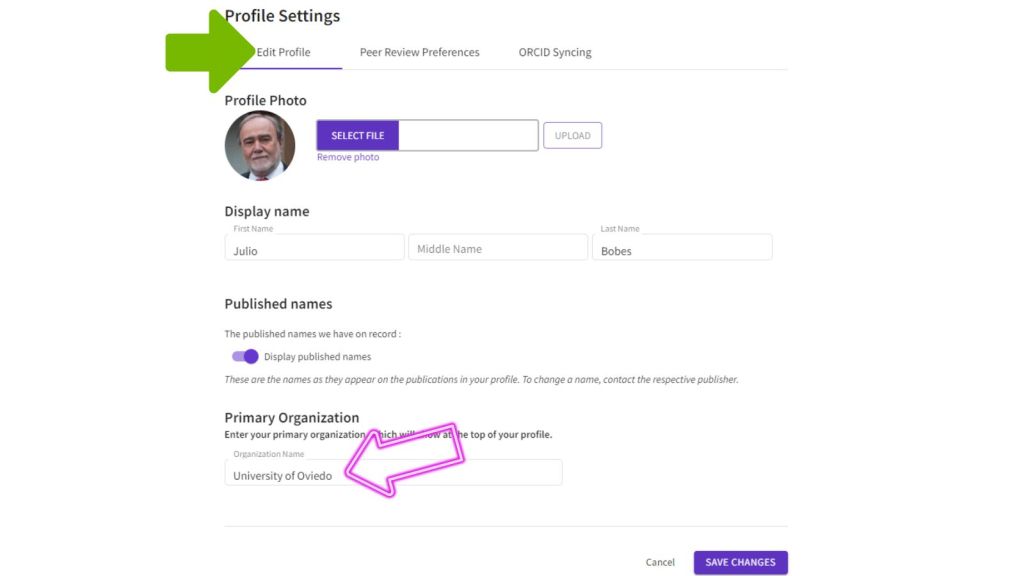The width and height of the screenshot is (1024, 576).
Task: Click the Remove photo link
Action: tap(348, 157)
